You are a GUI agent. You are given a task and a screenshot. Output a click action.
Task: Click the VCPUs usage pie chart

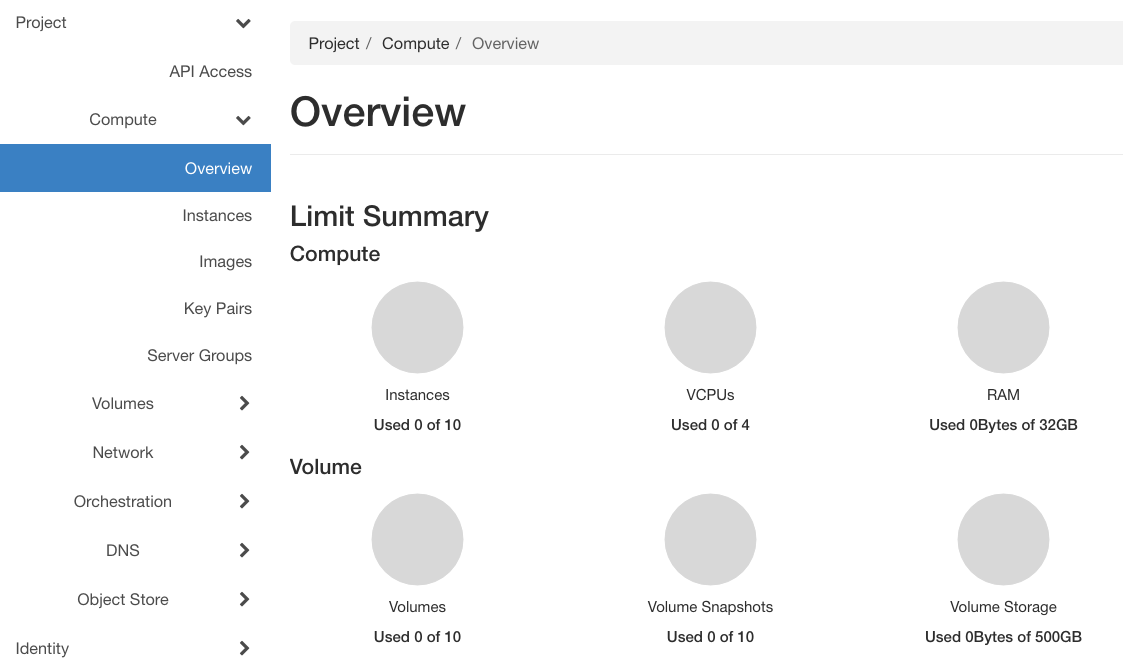tap(710, 328)
